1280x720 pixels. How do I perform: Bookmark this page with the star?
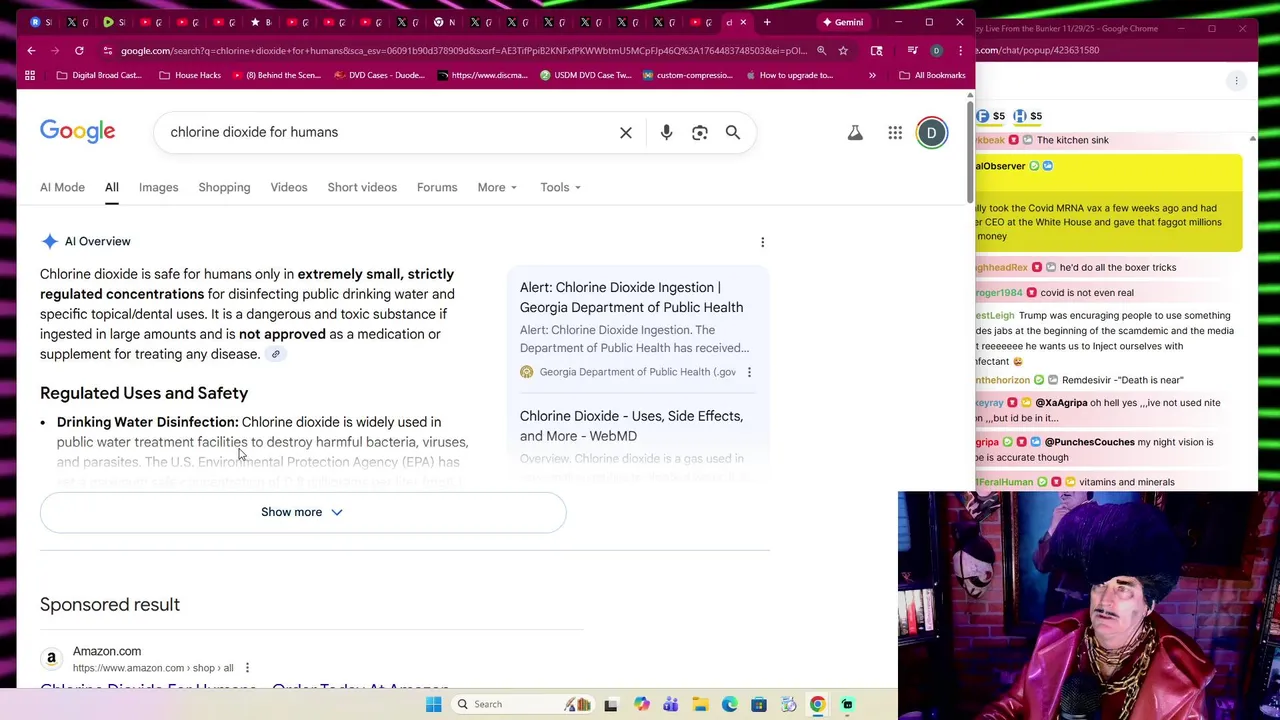tap(843, 50)
